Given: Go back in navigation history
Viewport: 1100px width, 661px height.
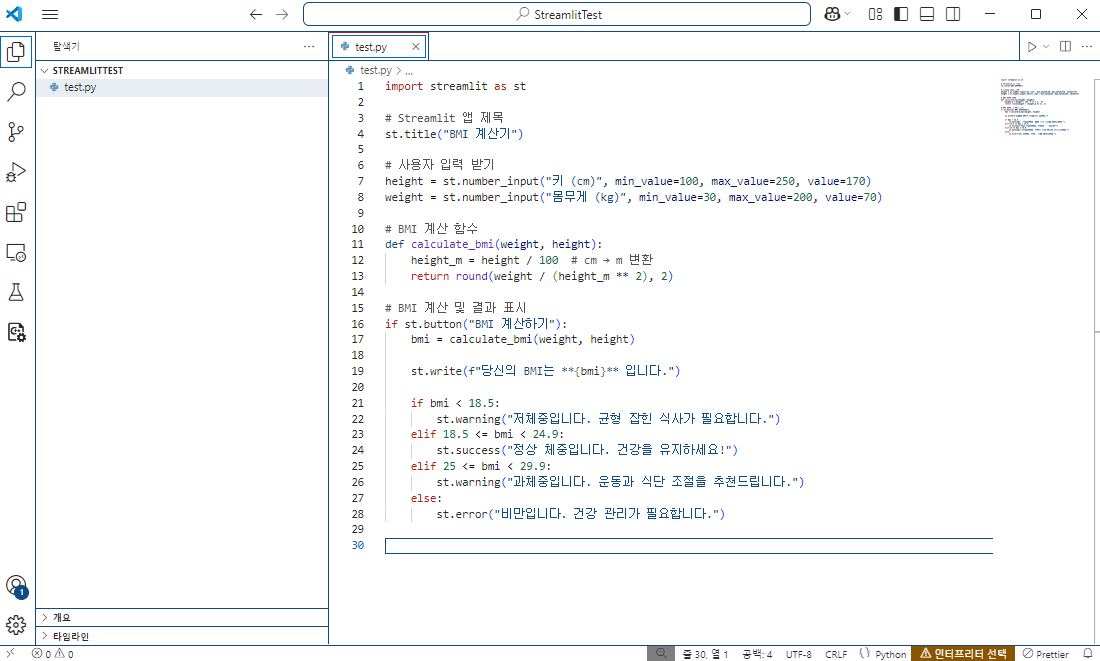Looking at the screenshot, I should click(x=256, y=14).
